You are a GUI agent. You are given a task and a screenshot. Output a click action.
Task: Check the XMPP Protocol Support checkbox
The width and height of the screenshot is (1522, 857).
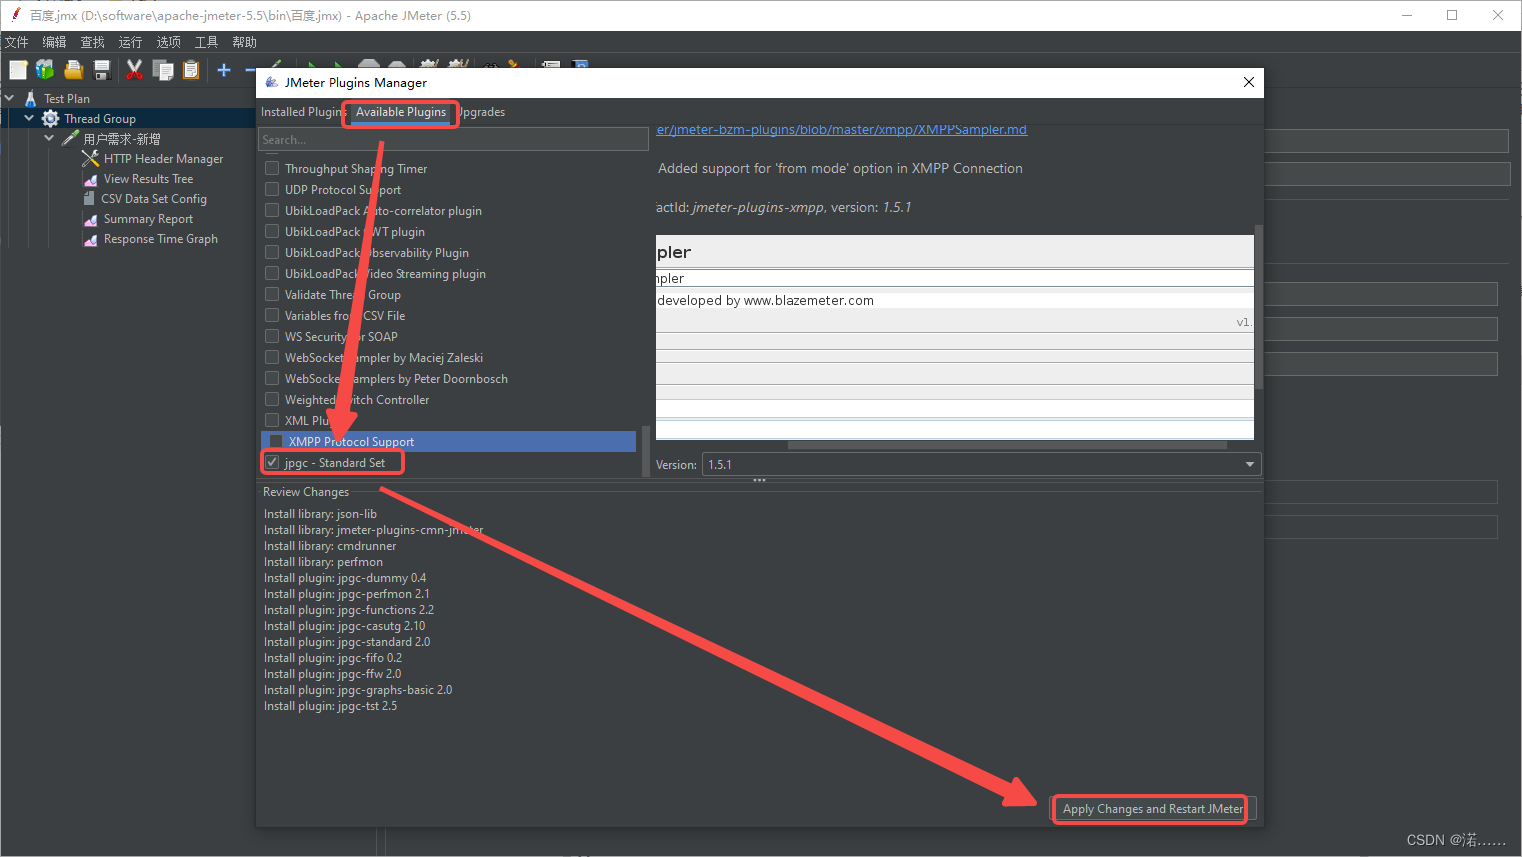(x=276, y=441)
